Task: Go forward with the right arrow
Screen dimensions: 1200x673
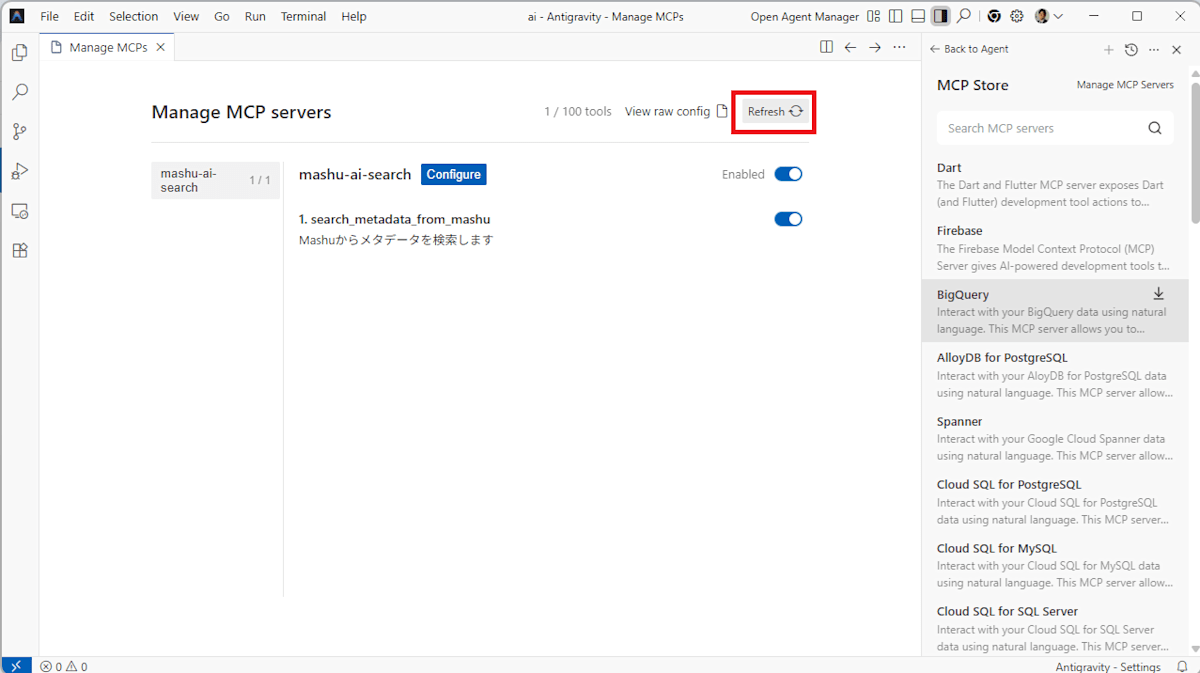Action: tap(875, 47)
